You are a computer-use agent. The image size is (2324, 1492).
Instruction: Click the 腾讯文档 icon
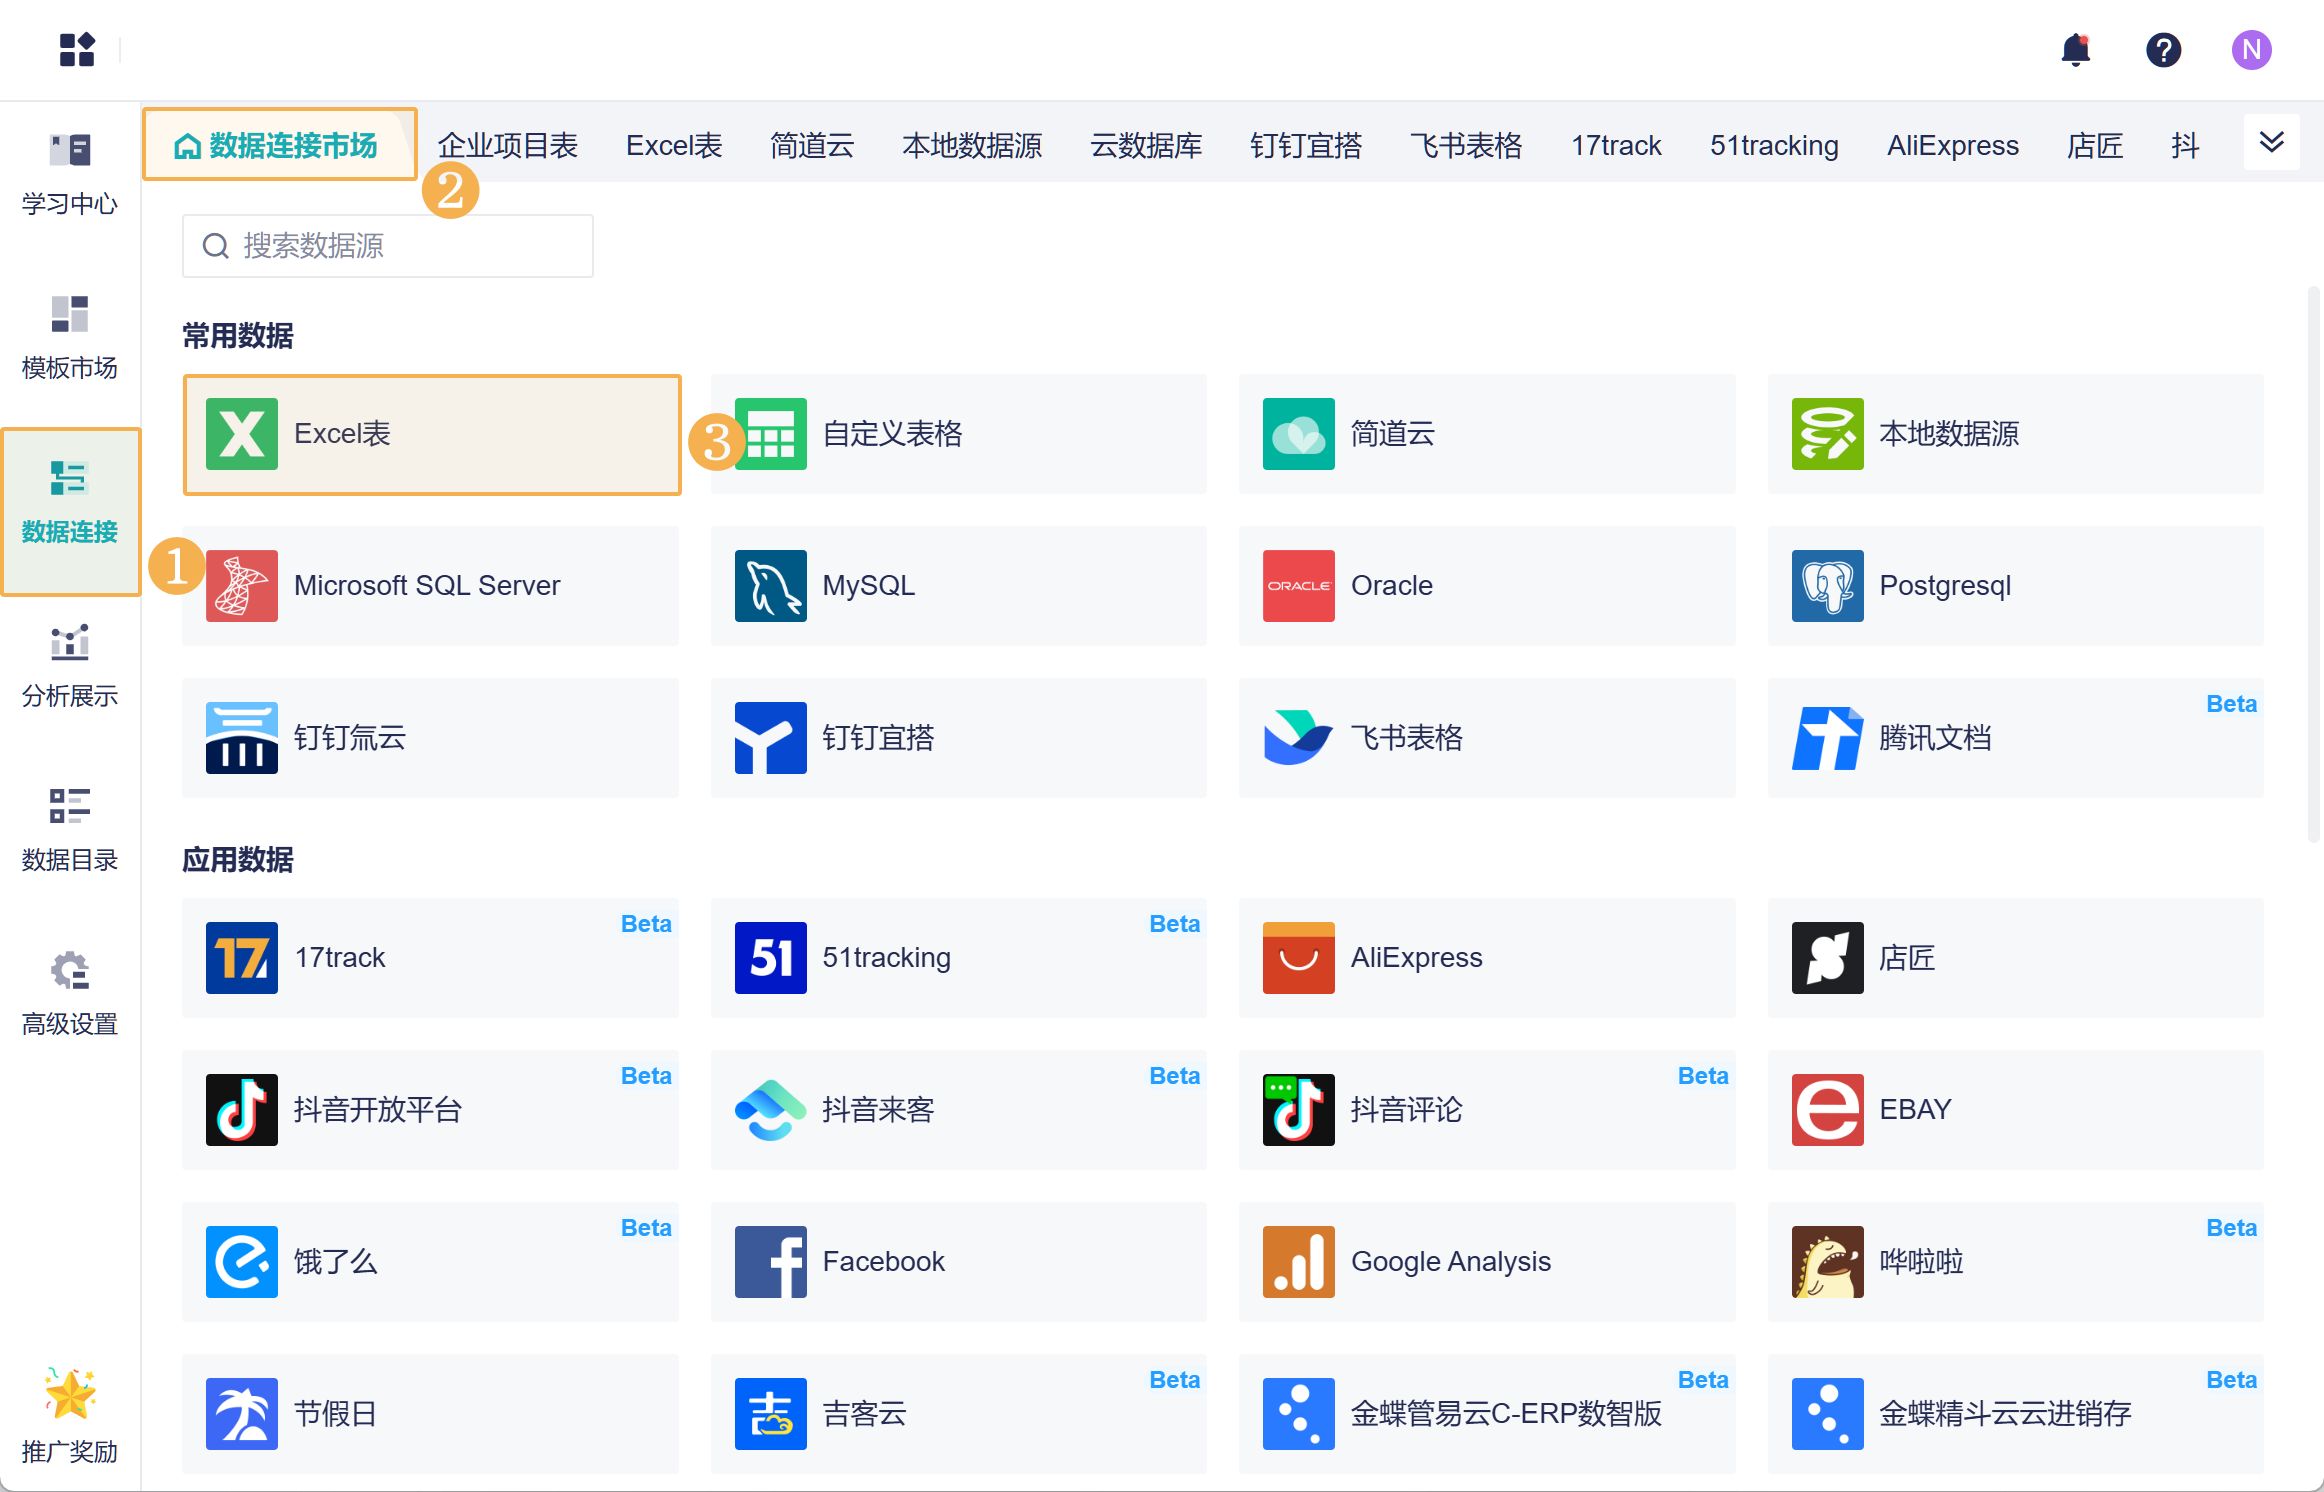click(x=1828, y=738)
